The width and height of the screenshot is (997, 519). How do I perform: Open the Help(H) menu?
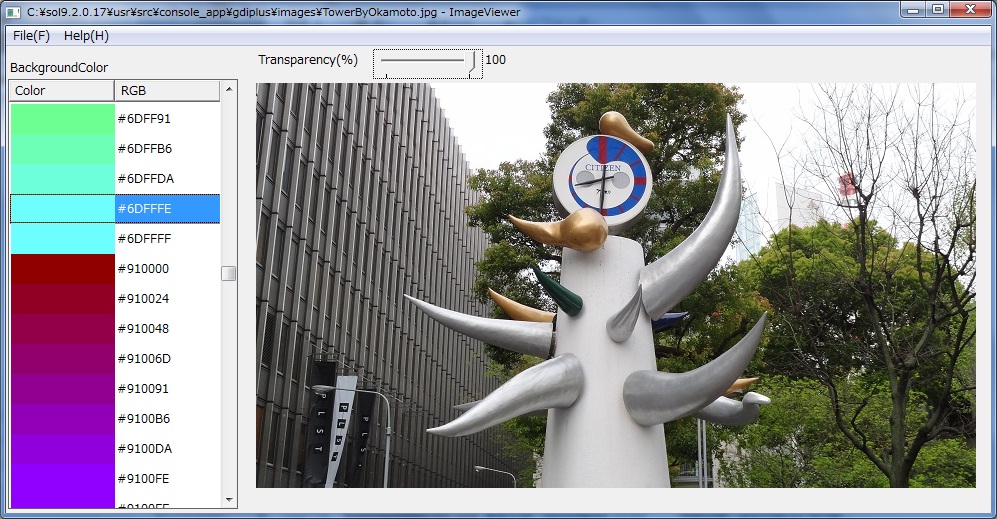click(86, 36)
